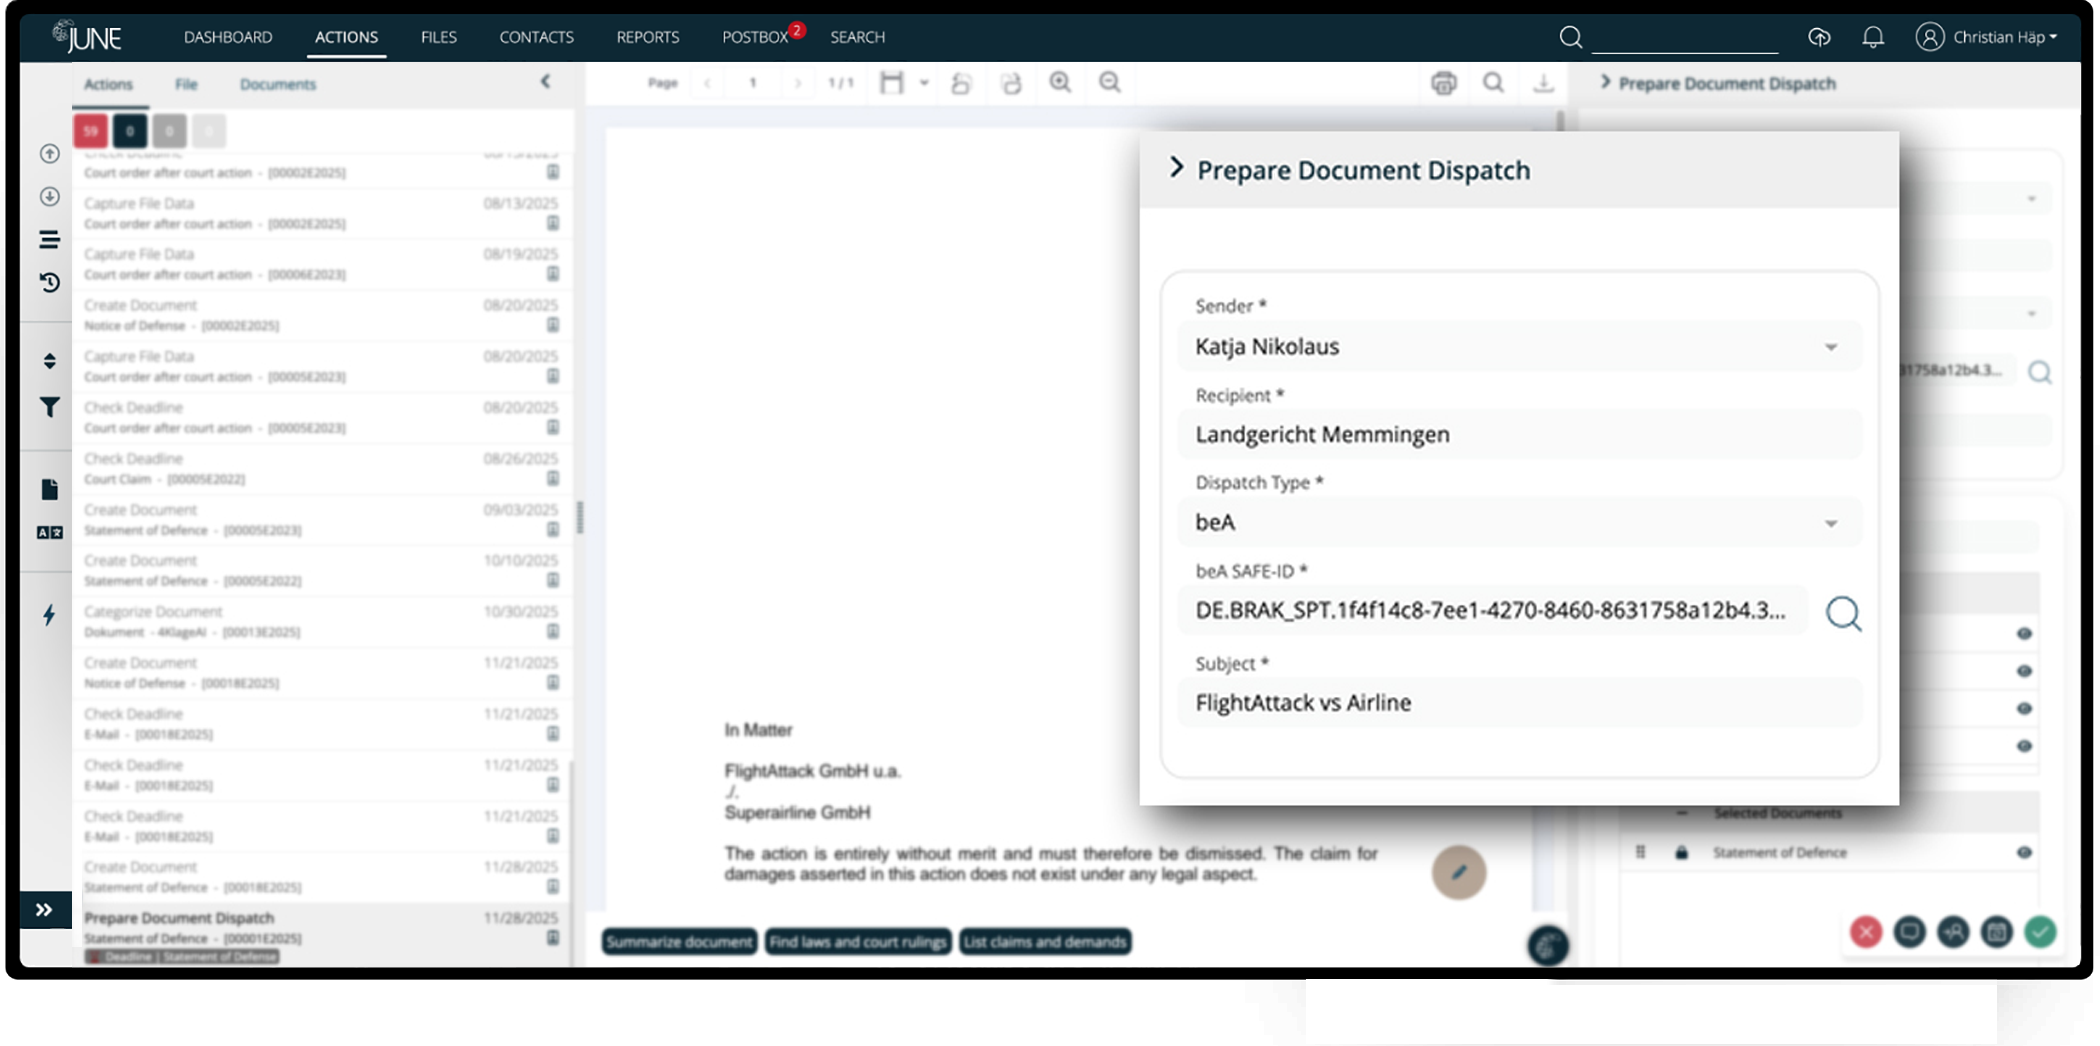Open the Dispatch Type dropdown
The image size is (2100, 1046).
click(1518, 522)
